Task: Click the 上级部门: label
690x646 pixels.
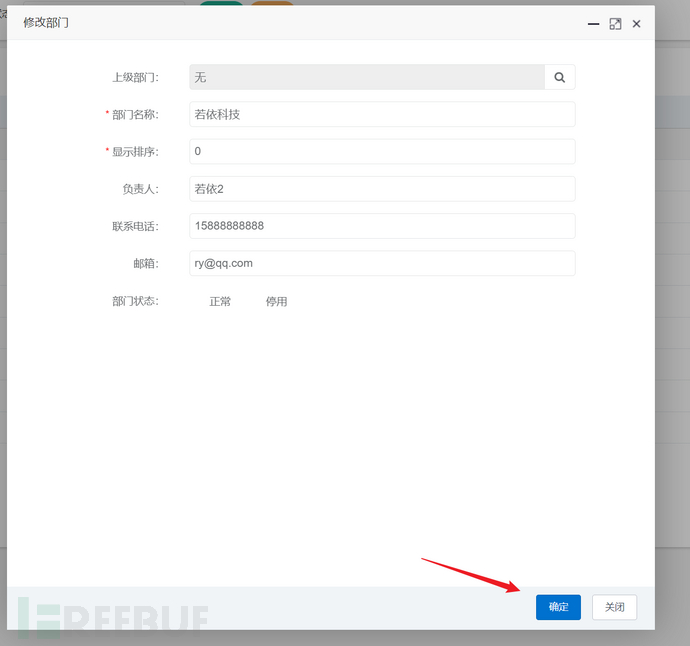Action: click(136, 77)
